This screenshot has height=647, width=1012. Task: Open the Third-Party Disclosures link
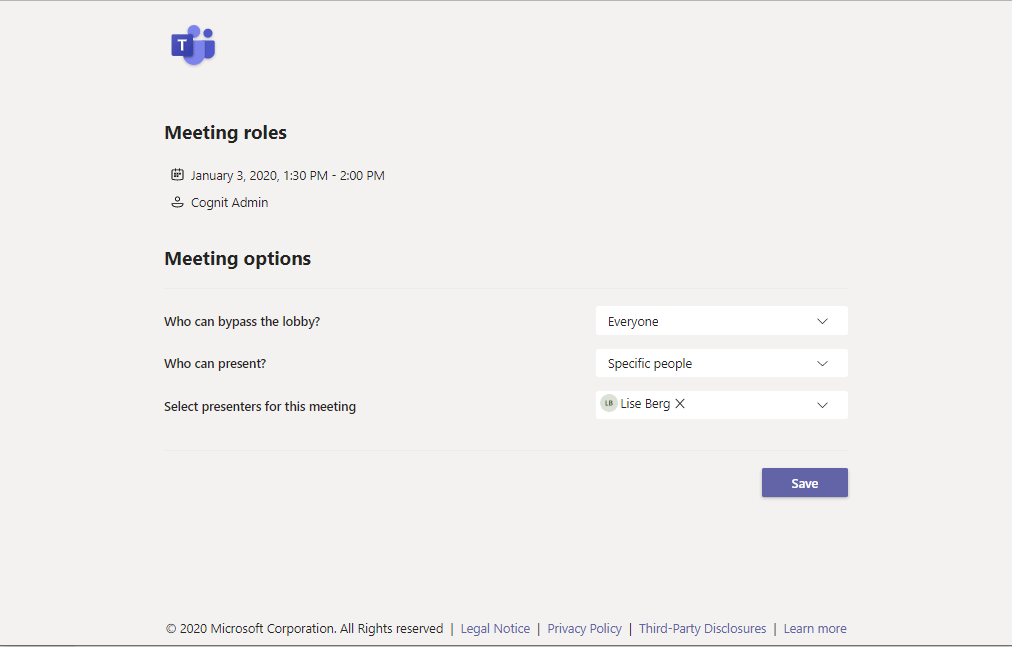[x=702, y=629]
